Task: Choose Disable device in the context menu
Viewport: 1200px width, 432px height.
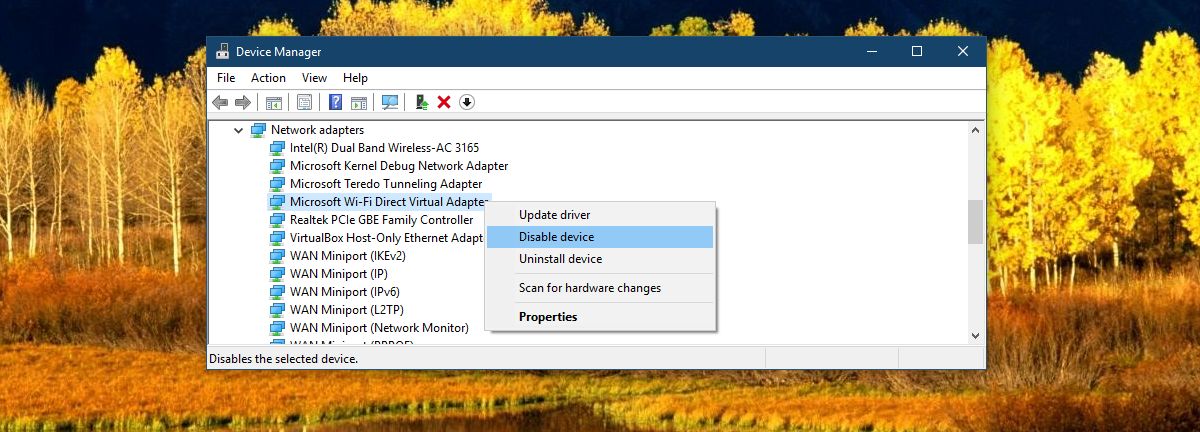Action: click(x=599, y=237)
